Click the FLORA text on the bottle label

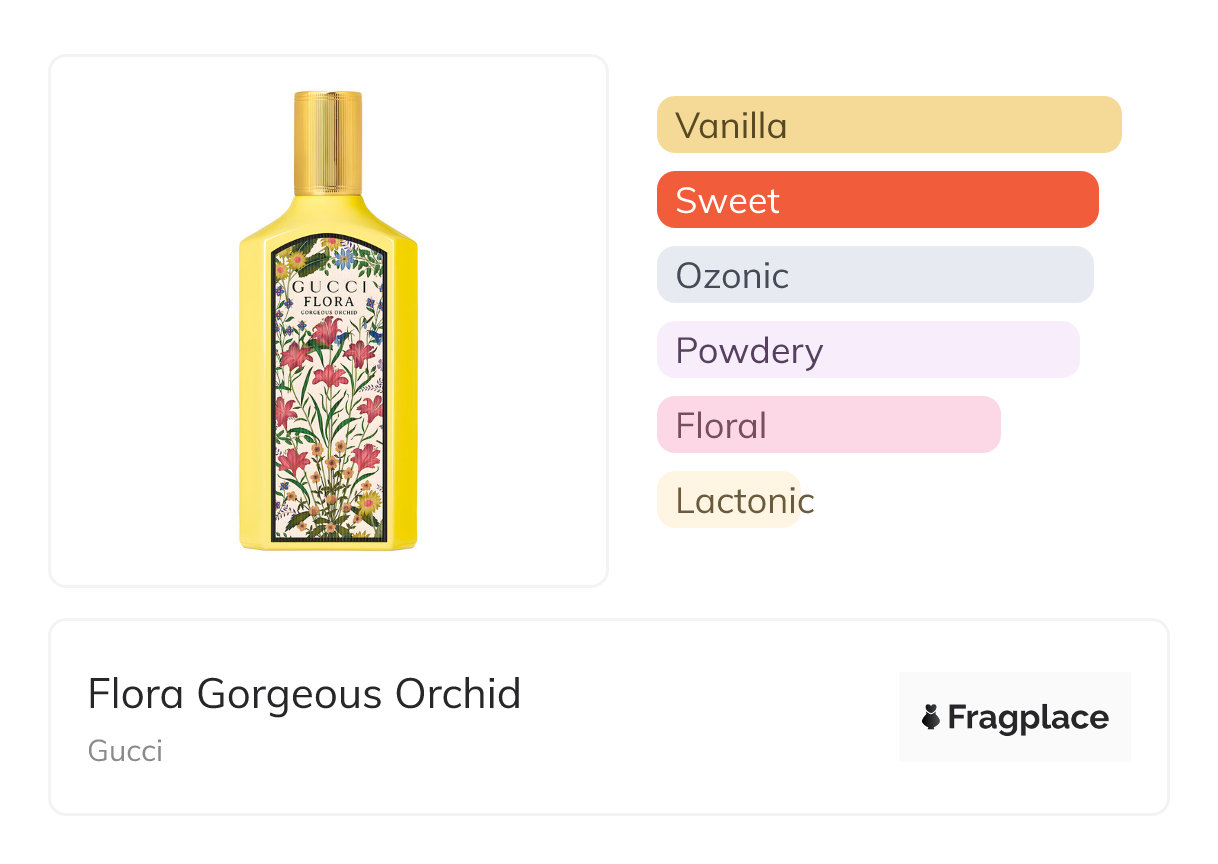pos(328,301)
